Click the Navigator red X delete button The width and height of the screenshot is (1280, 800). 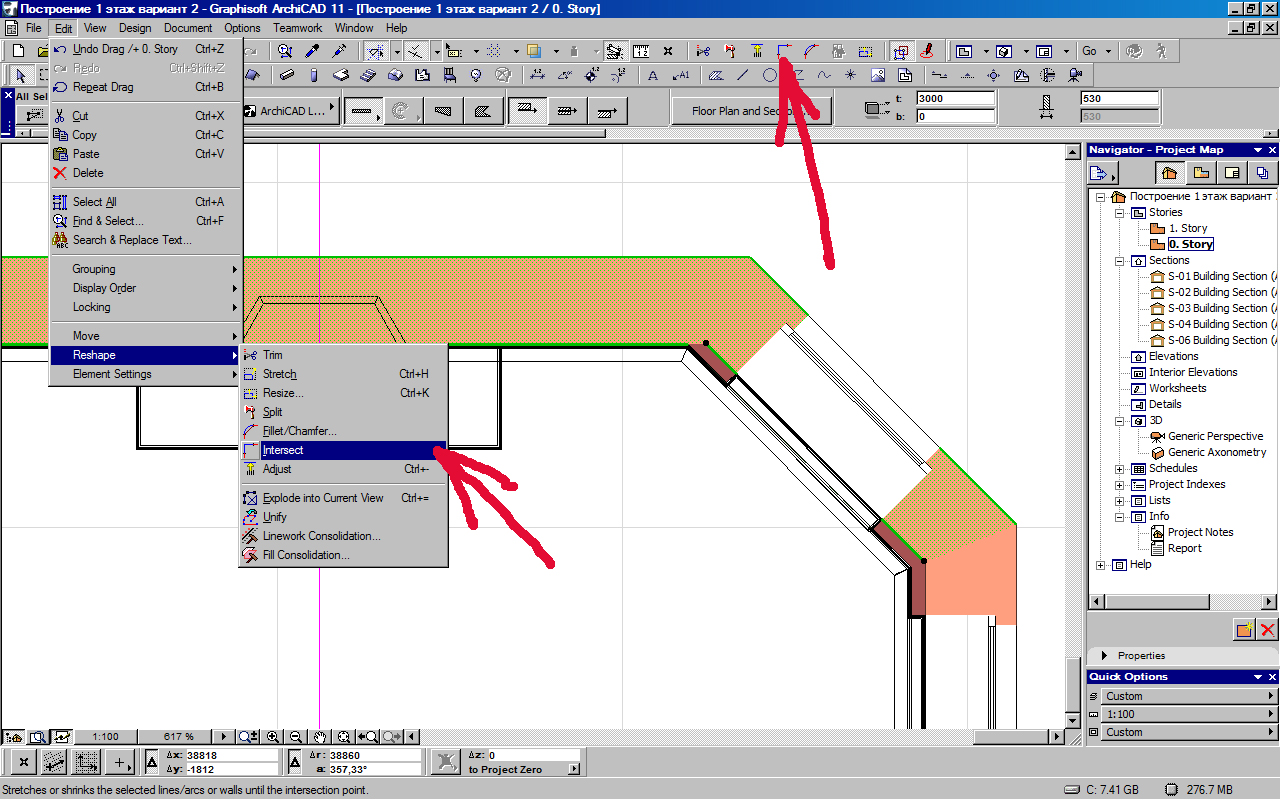pos(1267,629)
